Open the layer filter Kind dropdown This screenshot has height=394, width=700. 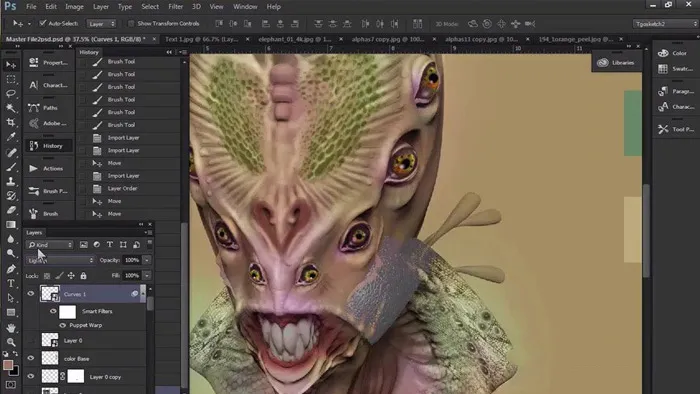point(50,245)
